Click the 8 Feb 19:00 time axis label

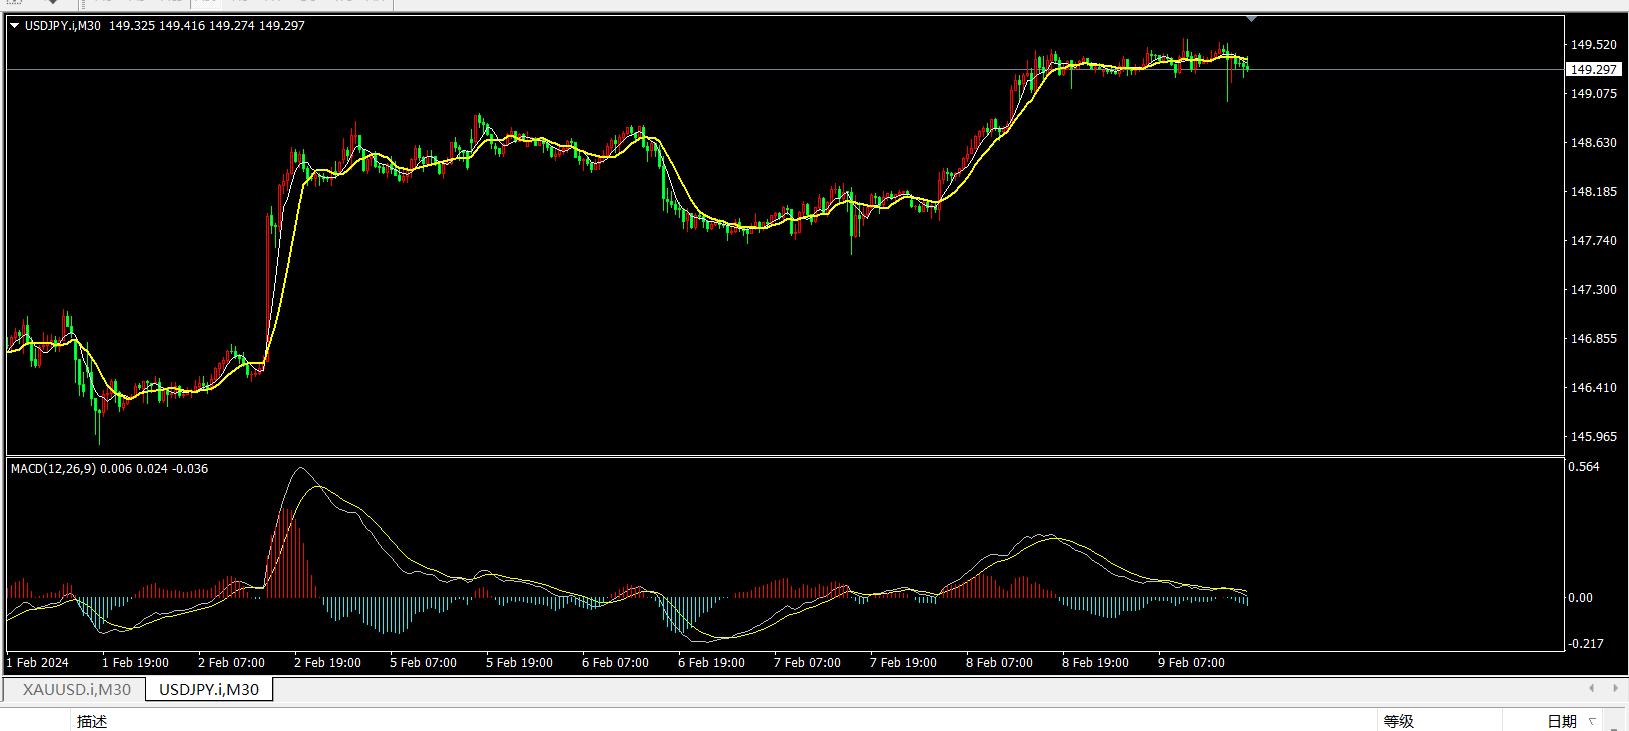coord(1095,663)
